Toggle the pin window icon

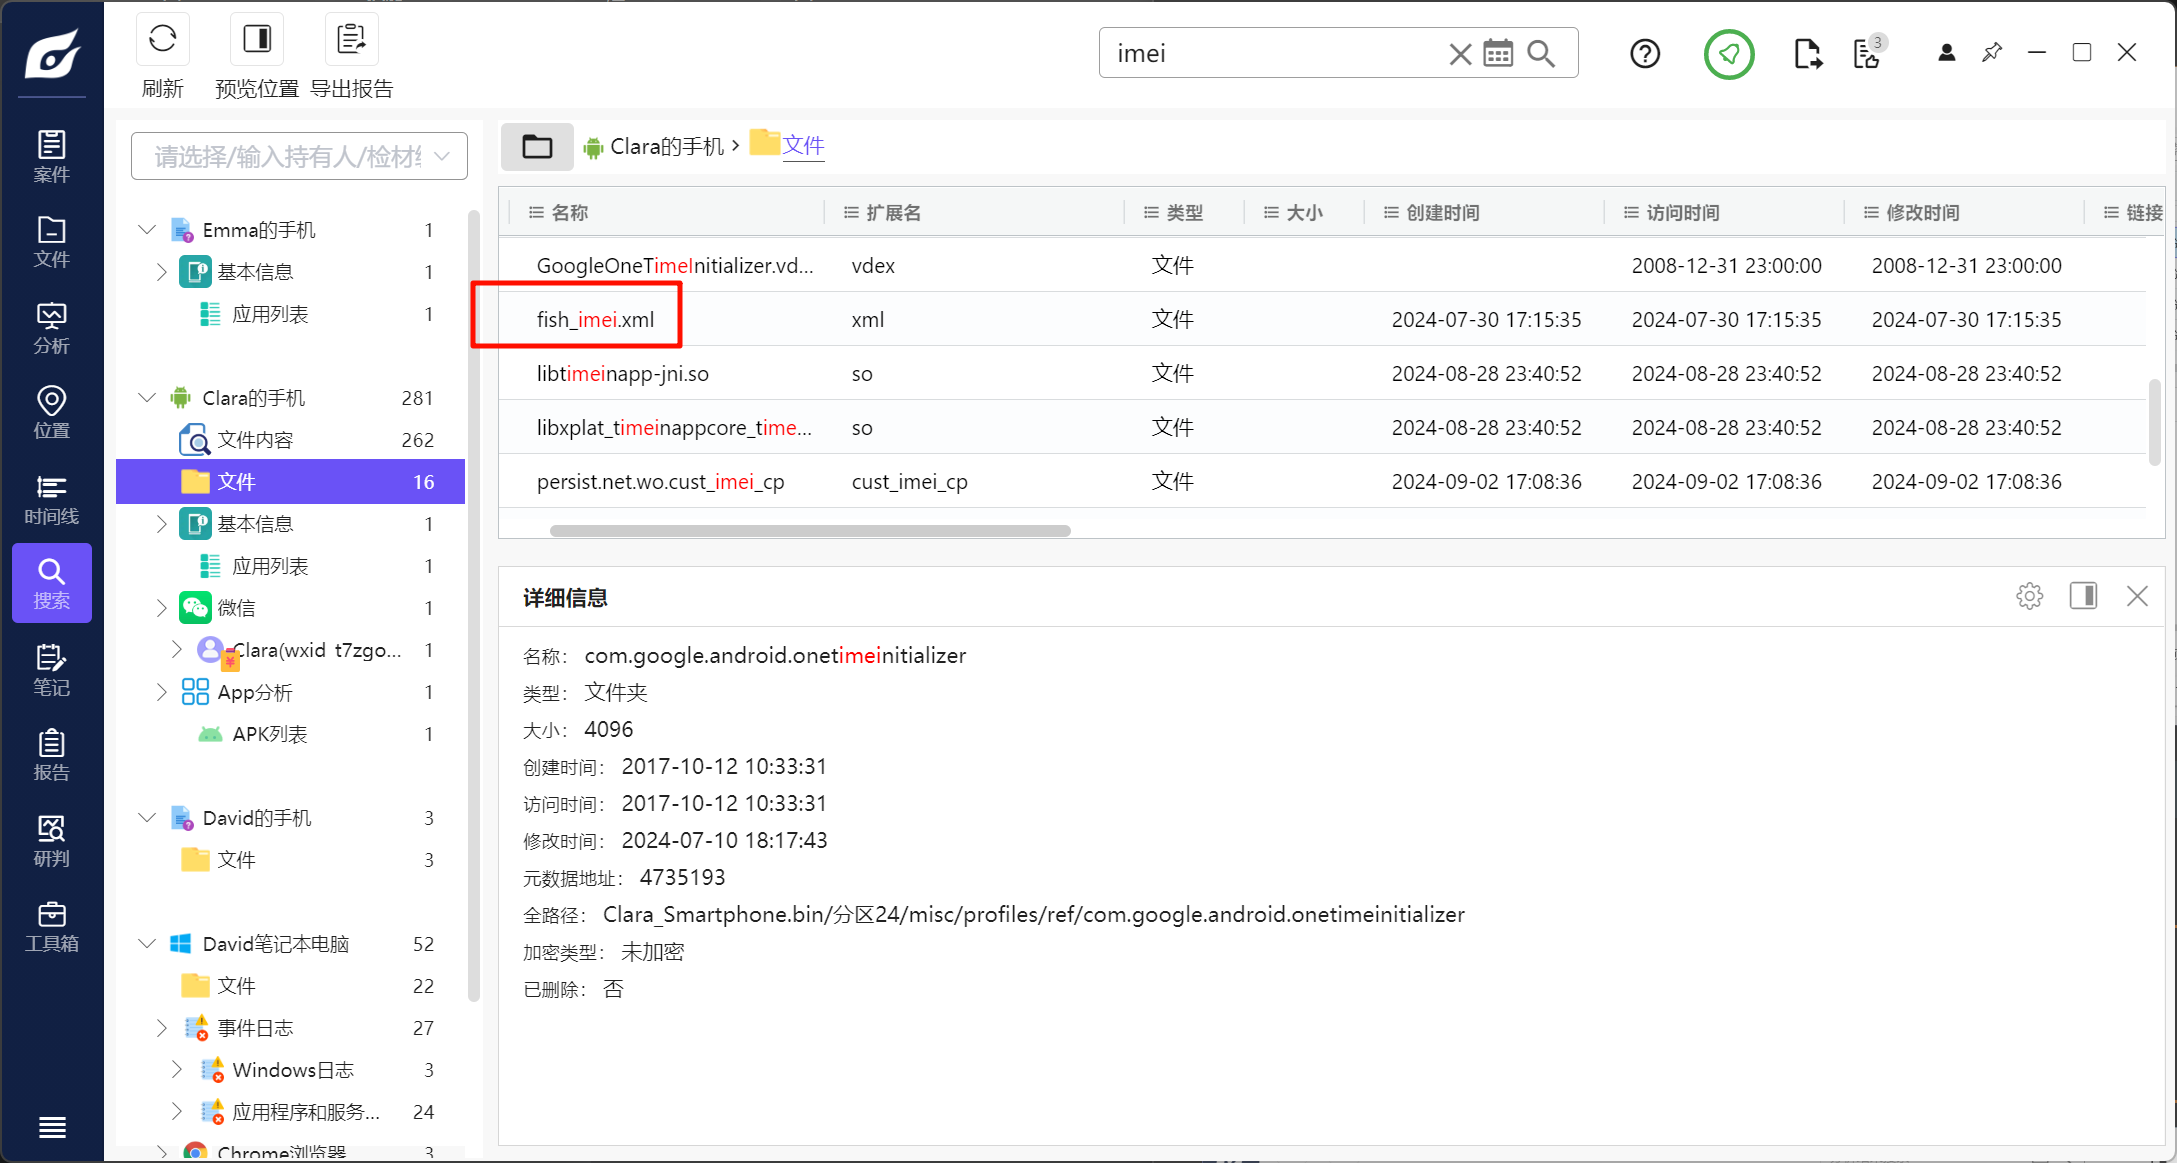pos(1991,53)
